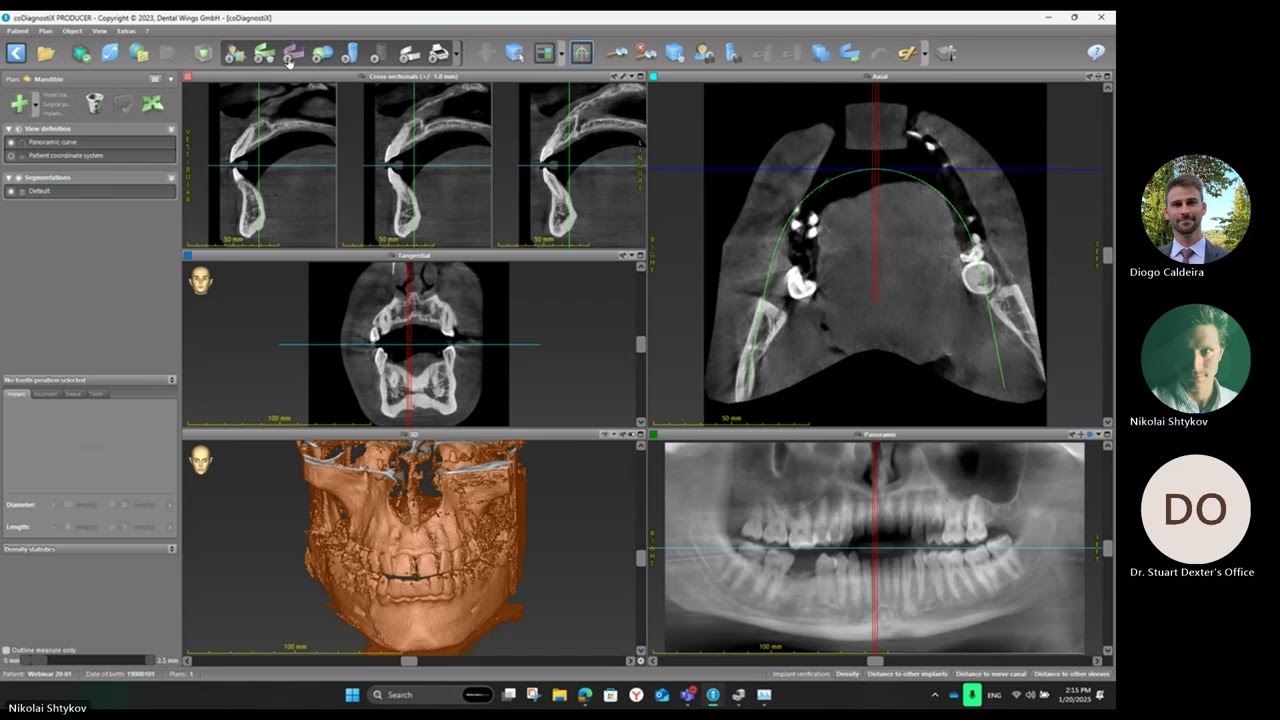
Task: Select the Panoramic curve radio option
Action: click(x=12, y=142)
